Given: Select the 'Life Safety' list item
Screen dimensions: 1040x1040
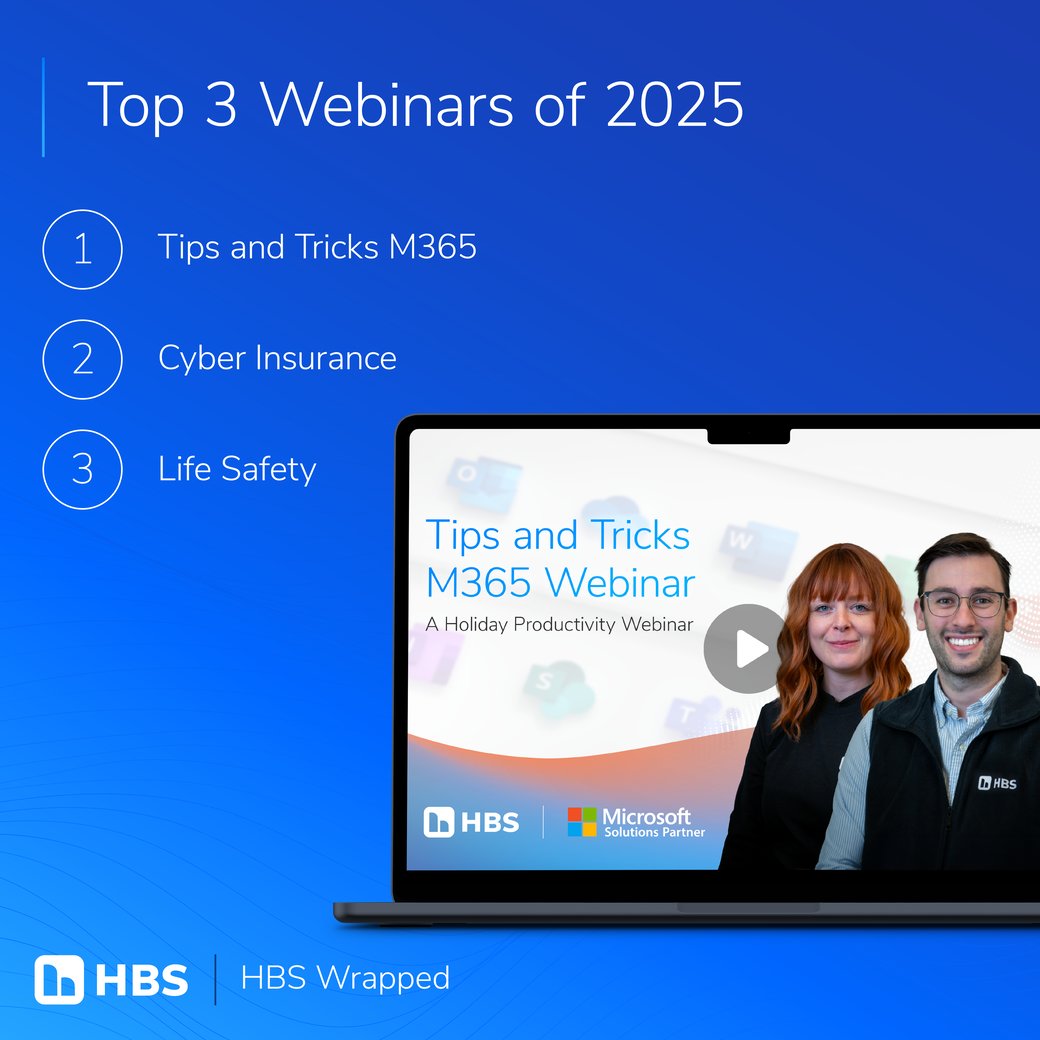Looking at the screenshot, I should point(237,469).
